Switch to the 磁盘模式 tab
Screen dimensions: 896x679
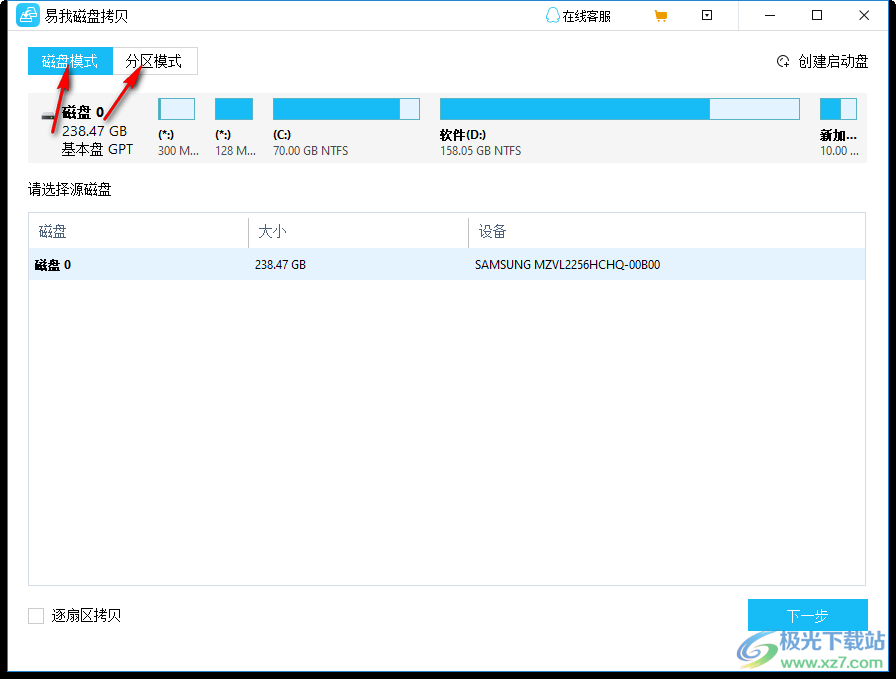pyautogui.click(x=69, y=61)
